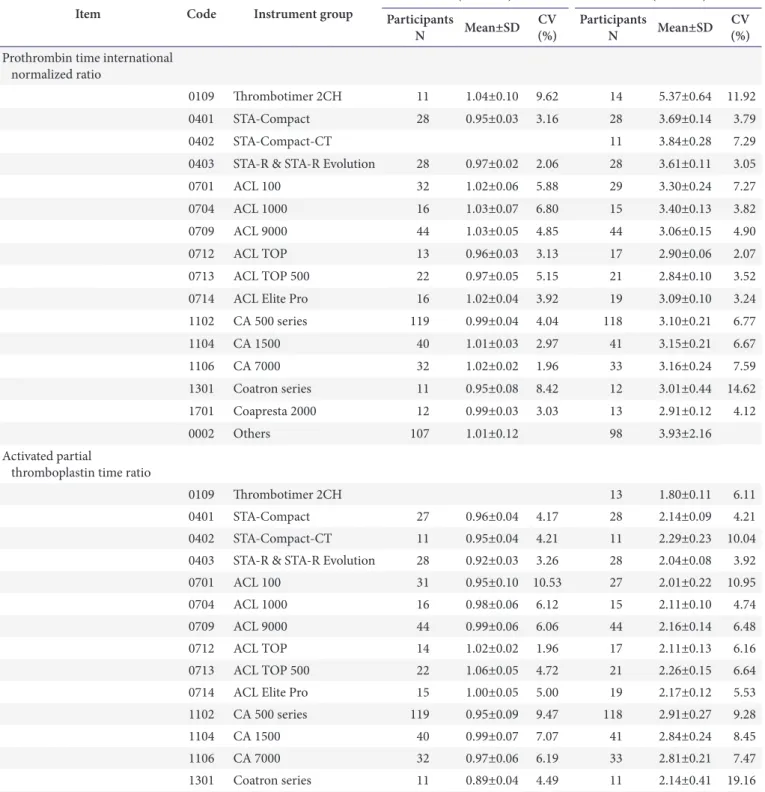765x792 pixels.
Task: Select the CV value '10.53'
Action: point(547,582)
